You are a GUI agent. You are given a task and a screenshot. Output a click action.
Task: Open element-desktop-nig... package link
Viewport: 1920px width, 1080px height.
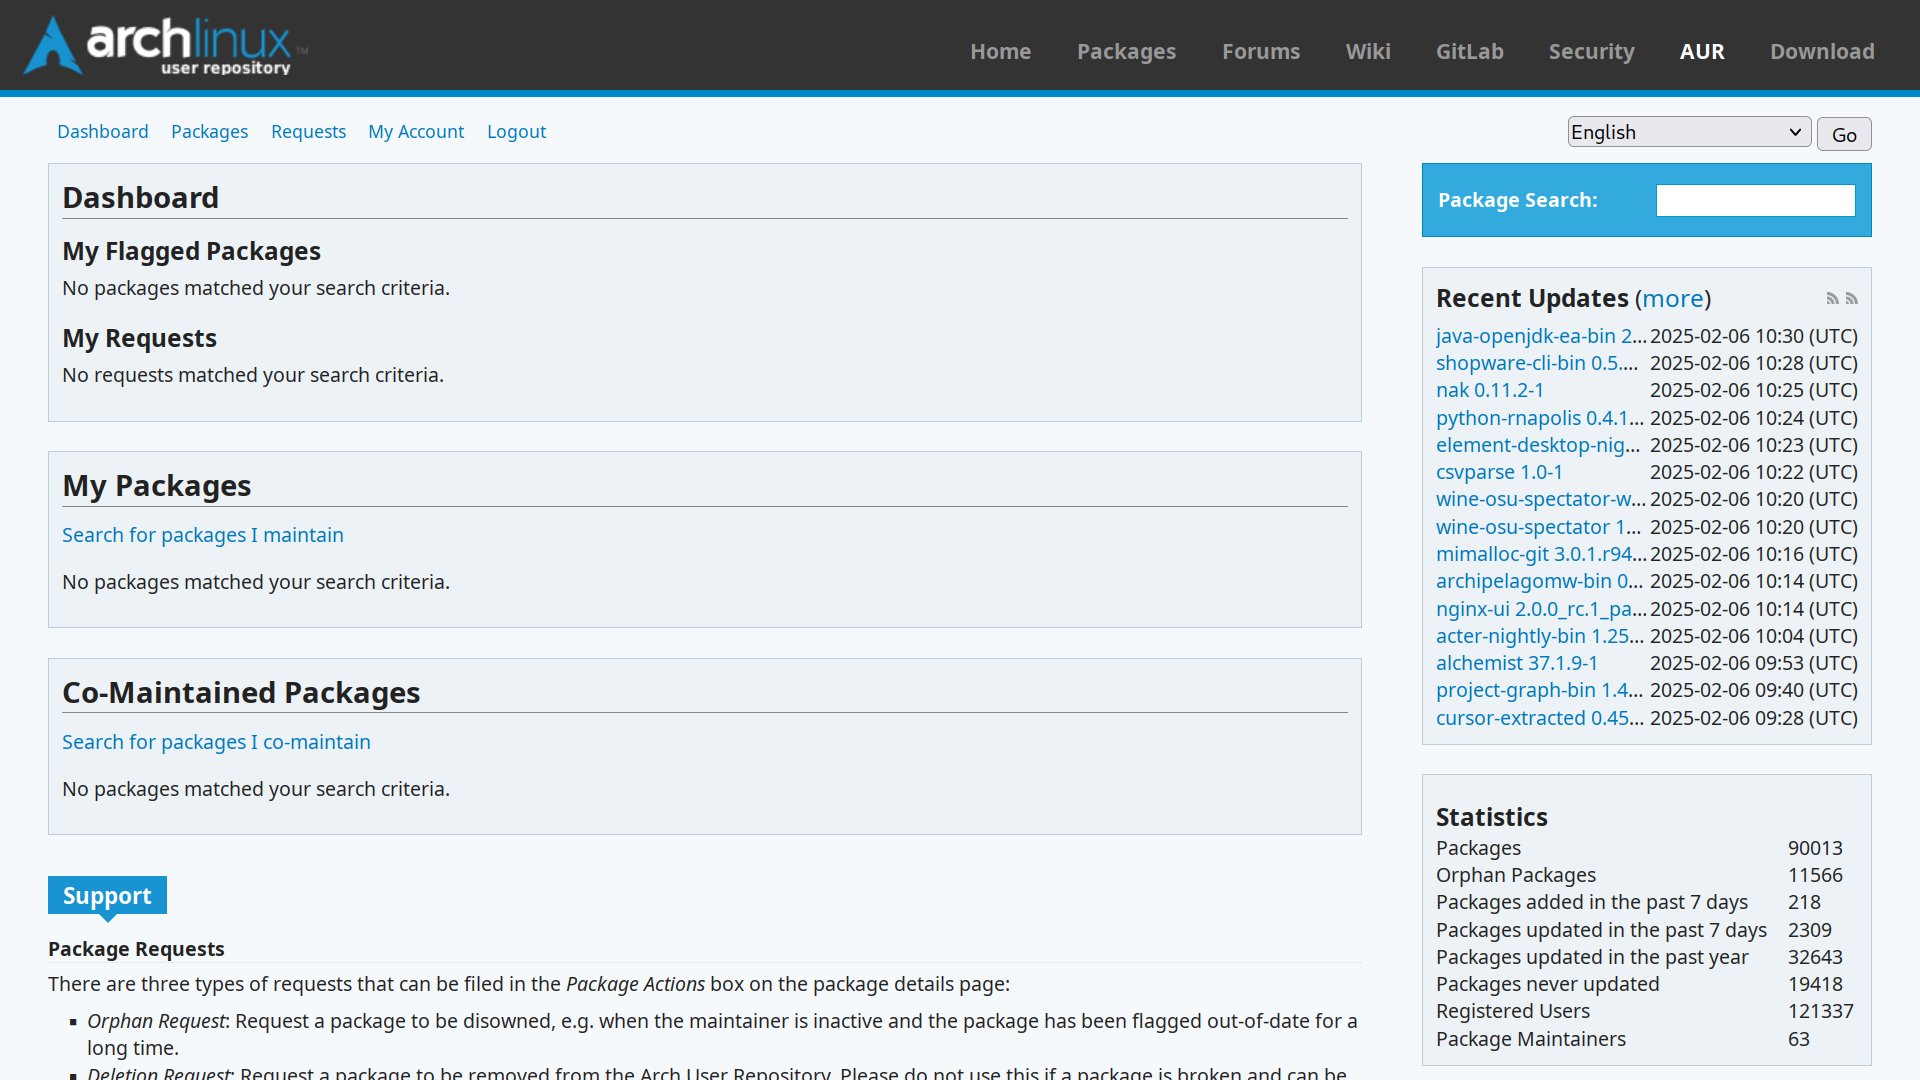(x=1537, y=445)
